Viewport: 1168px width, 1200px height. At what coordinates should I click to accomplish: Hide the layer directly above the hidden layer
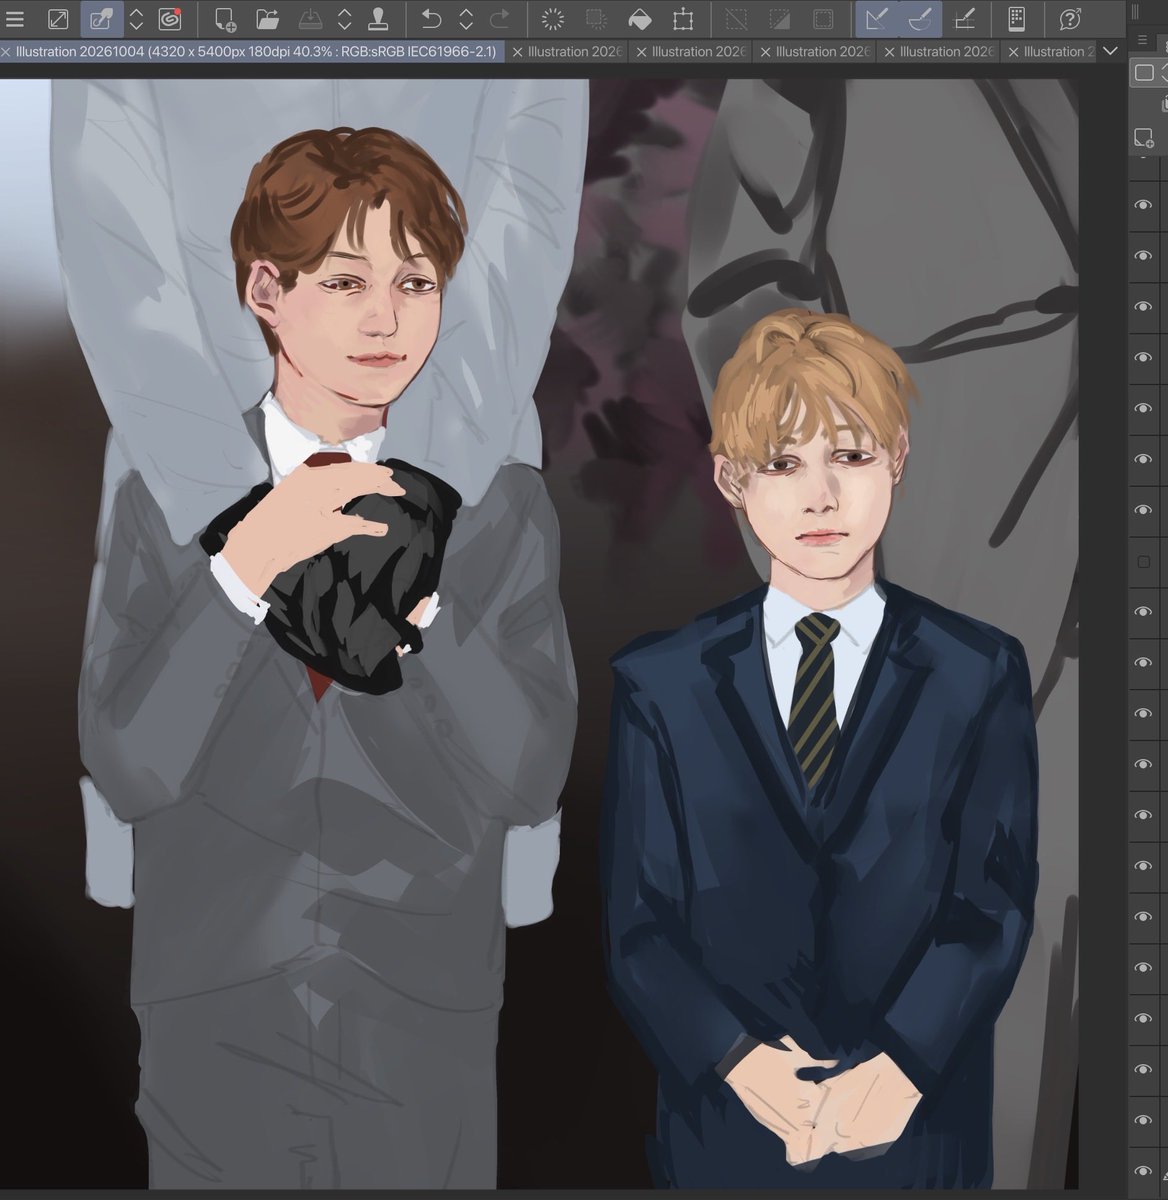1143,510
